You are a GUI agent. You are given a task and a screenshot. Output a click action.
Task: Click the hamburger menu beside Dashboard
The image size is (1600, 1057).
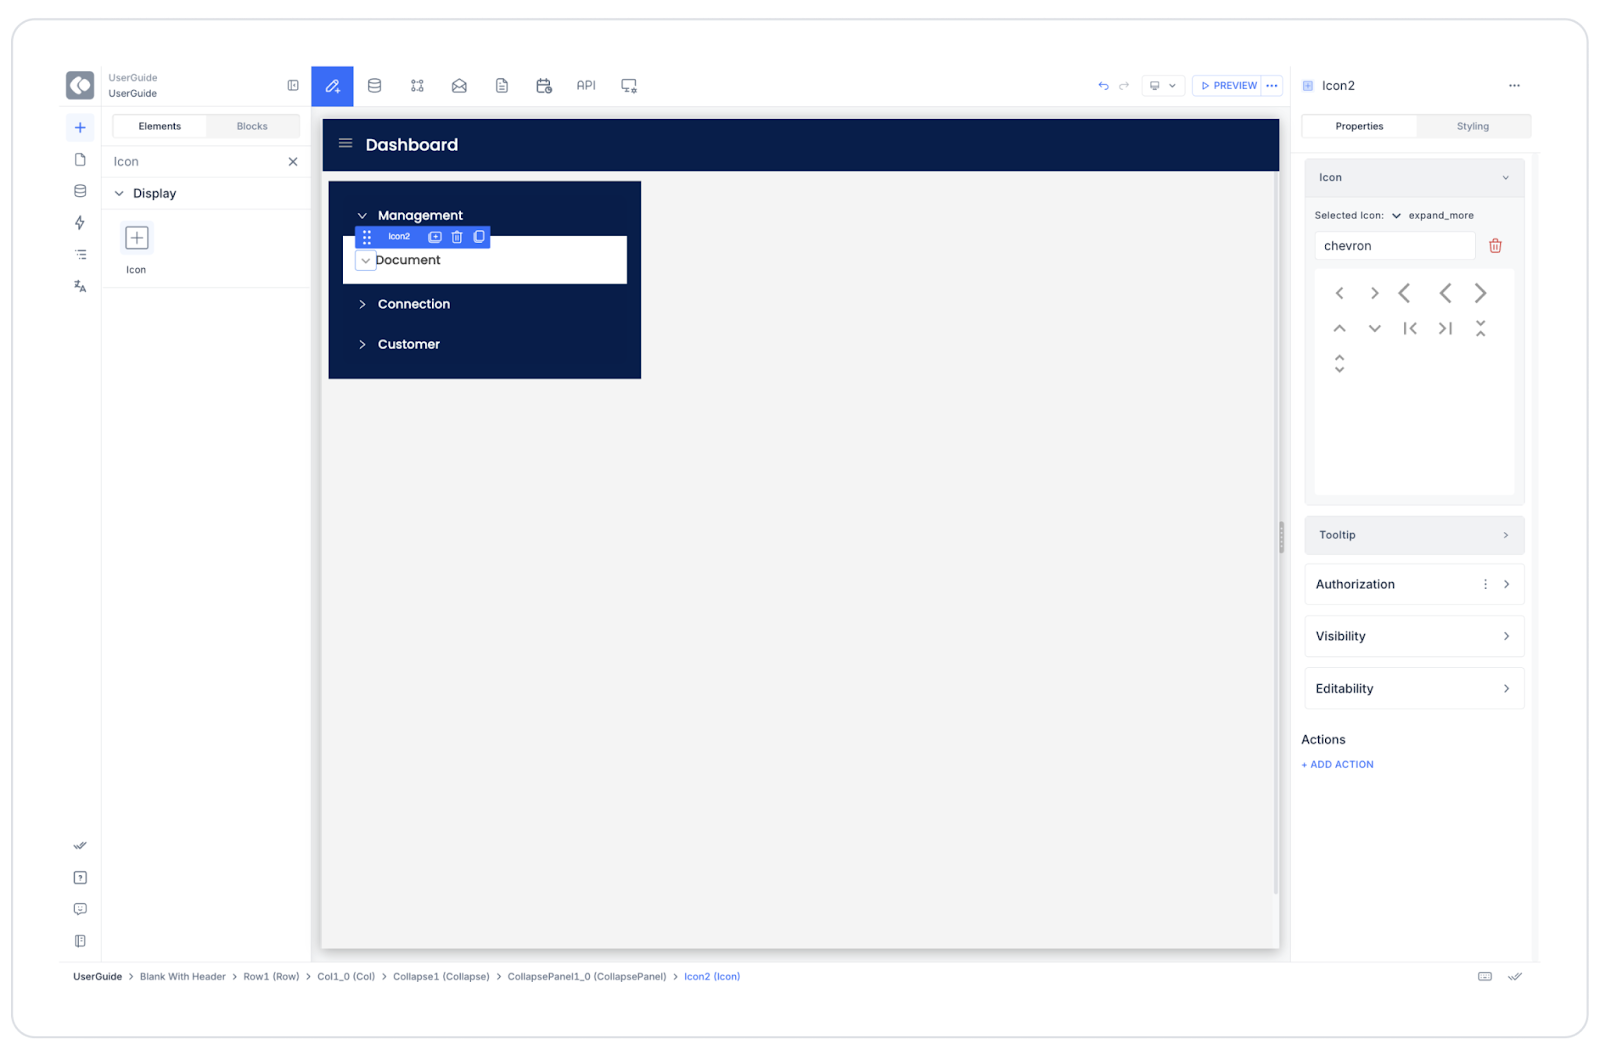(346, 144)
